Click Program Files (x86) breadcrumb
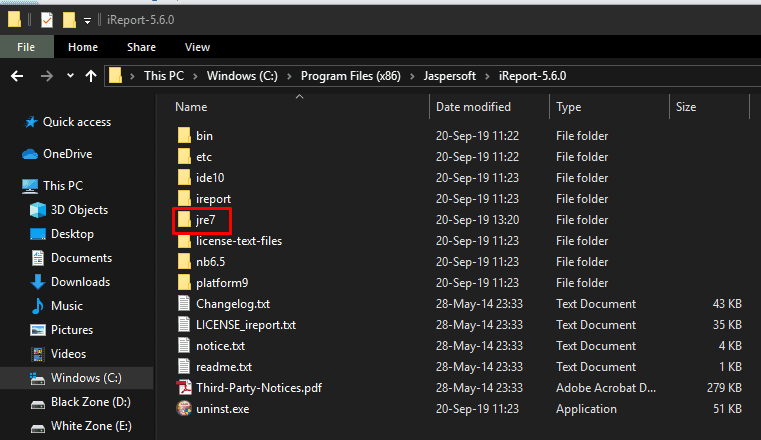Image resolution: width=761 pixels, height=440 pixels. coord(350,76)
